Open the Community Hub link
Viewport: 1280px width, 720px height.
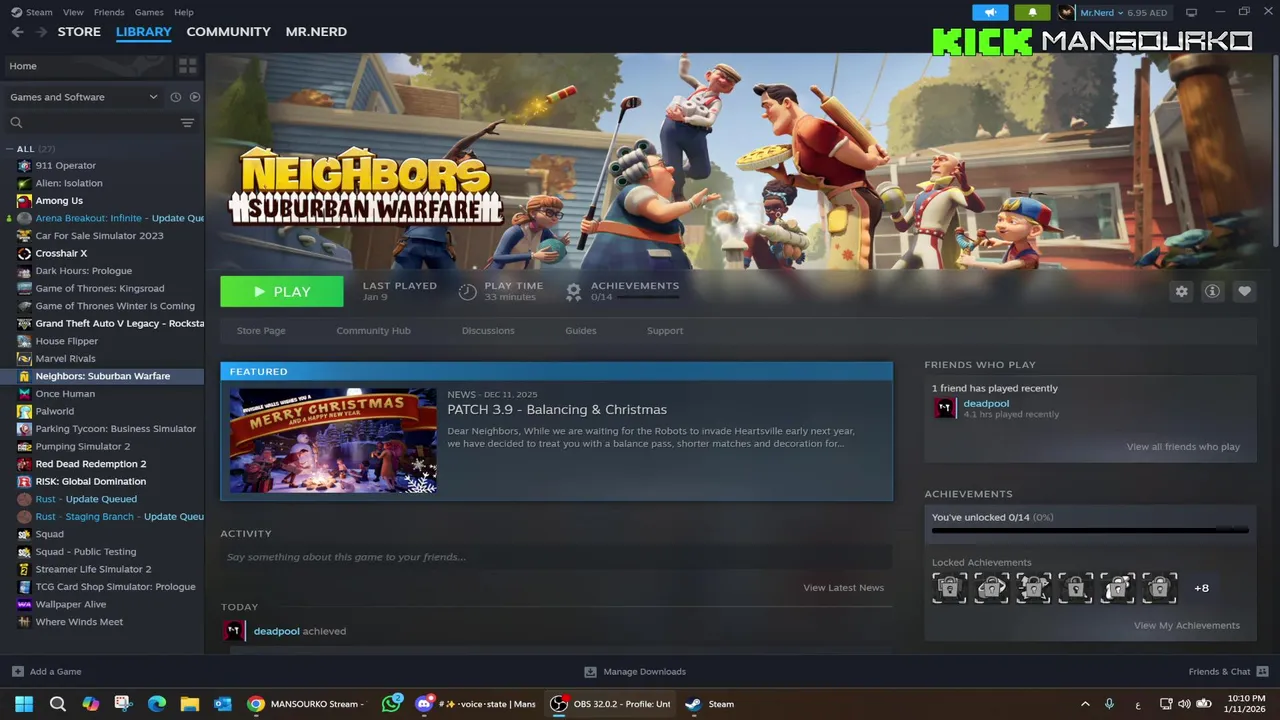click(x=373, y=331)
